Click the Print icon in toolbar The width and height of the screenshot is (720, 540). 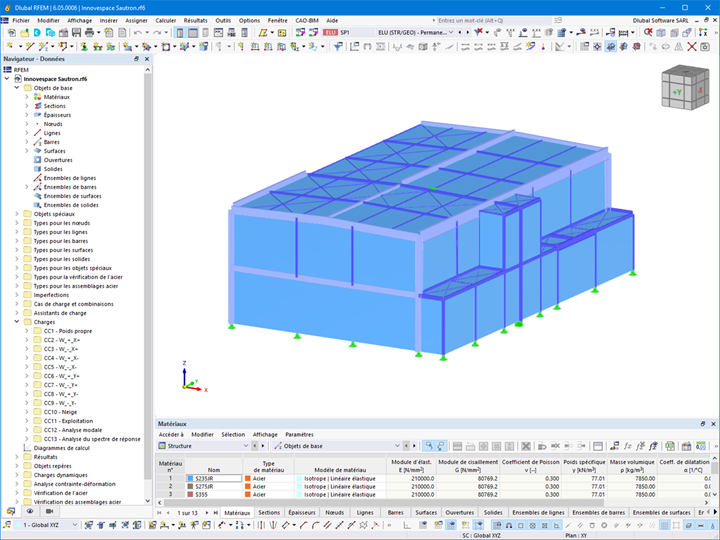tap(90, 33)
